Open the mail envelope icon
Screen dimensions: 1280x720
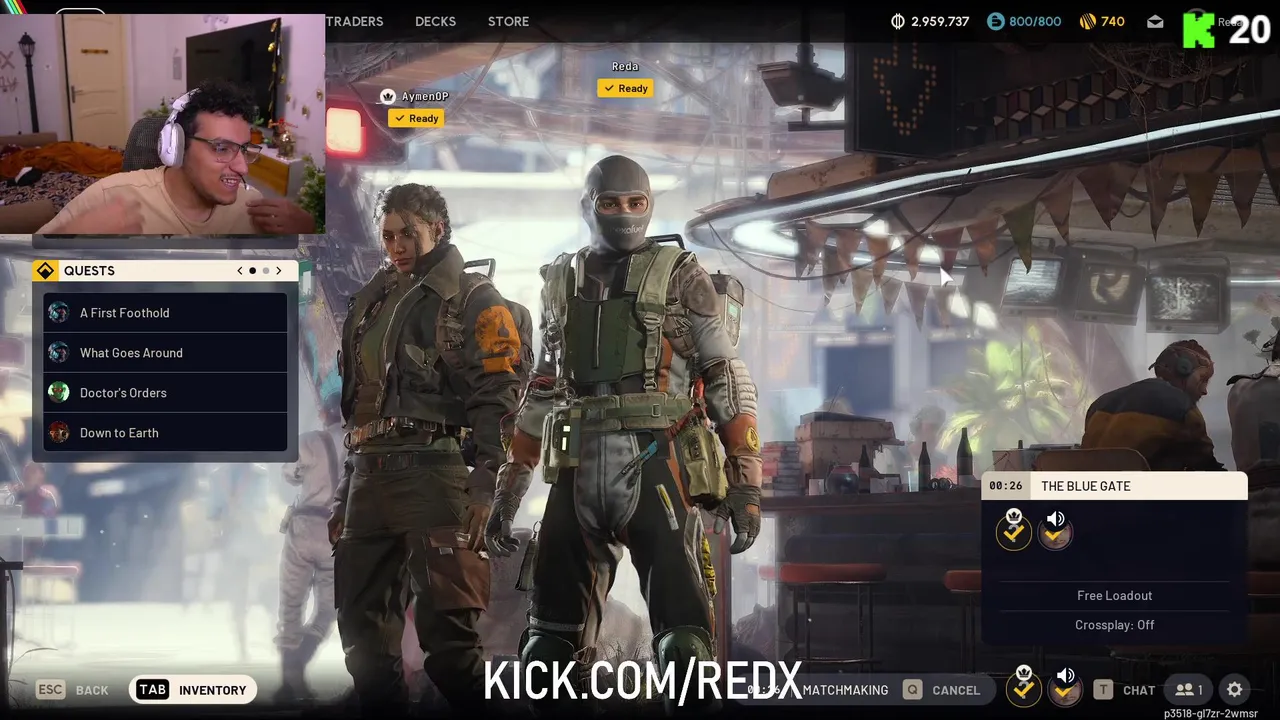pyautogui.click(x=1155, y=21)
